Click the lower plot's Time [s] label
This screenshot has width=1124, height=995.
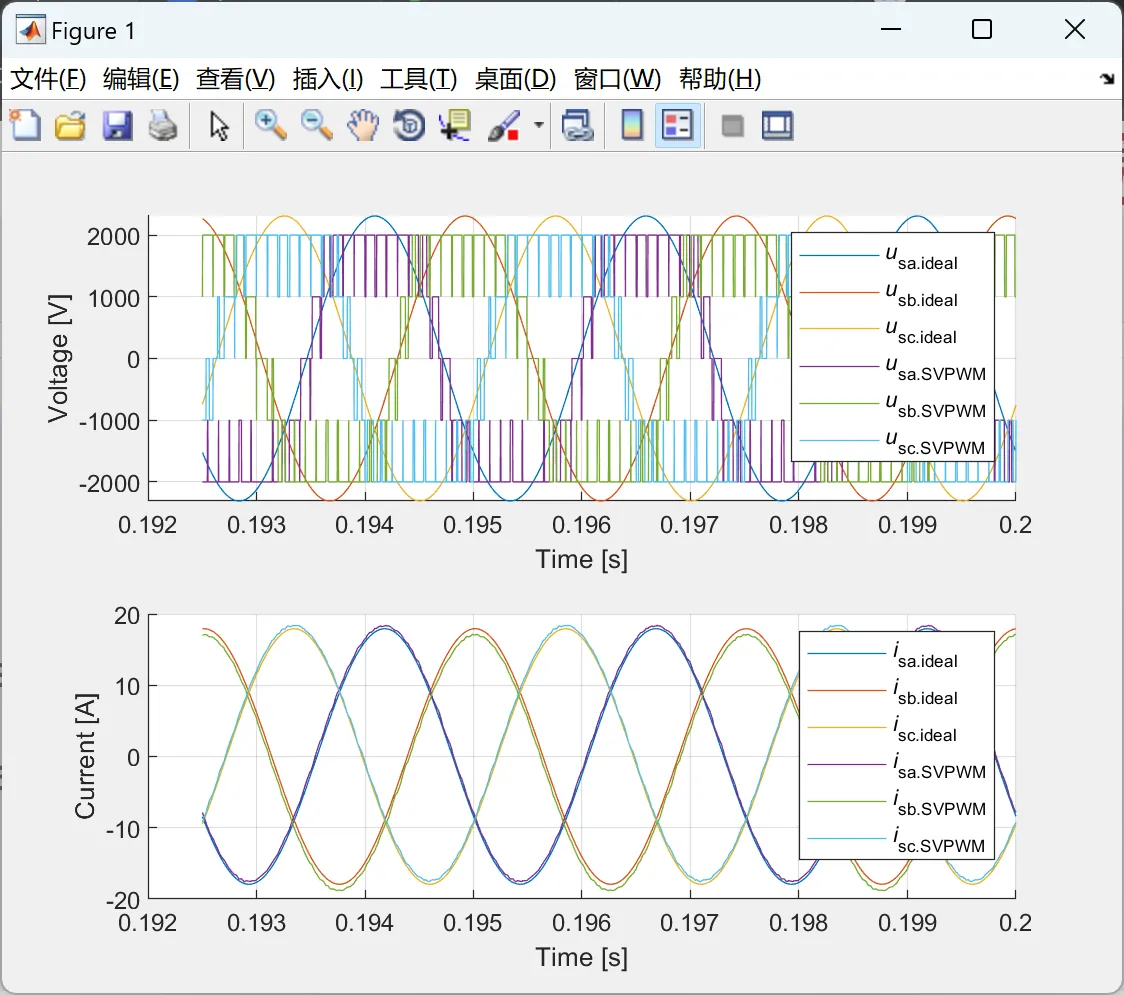[x=581, y=957]
